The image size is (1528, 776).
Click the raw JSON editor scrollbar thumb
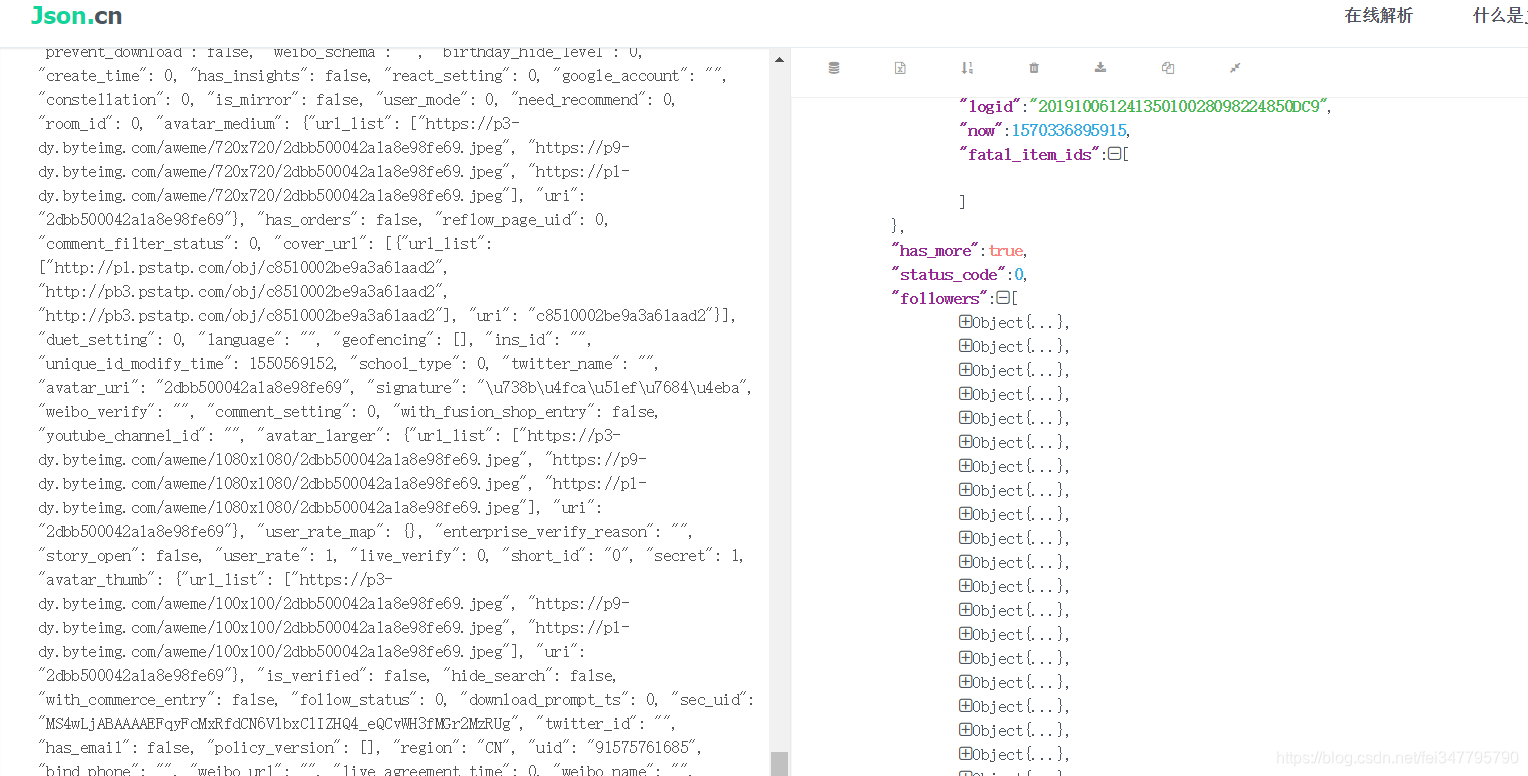pyautogui.click(x=779, y=763)
